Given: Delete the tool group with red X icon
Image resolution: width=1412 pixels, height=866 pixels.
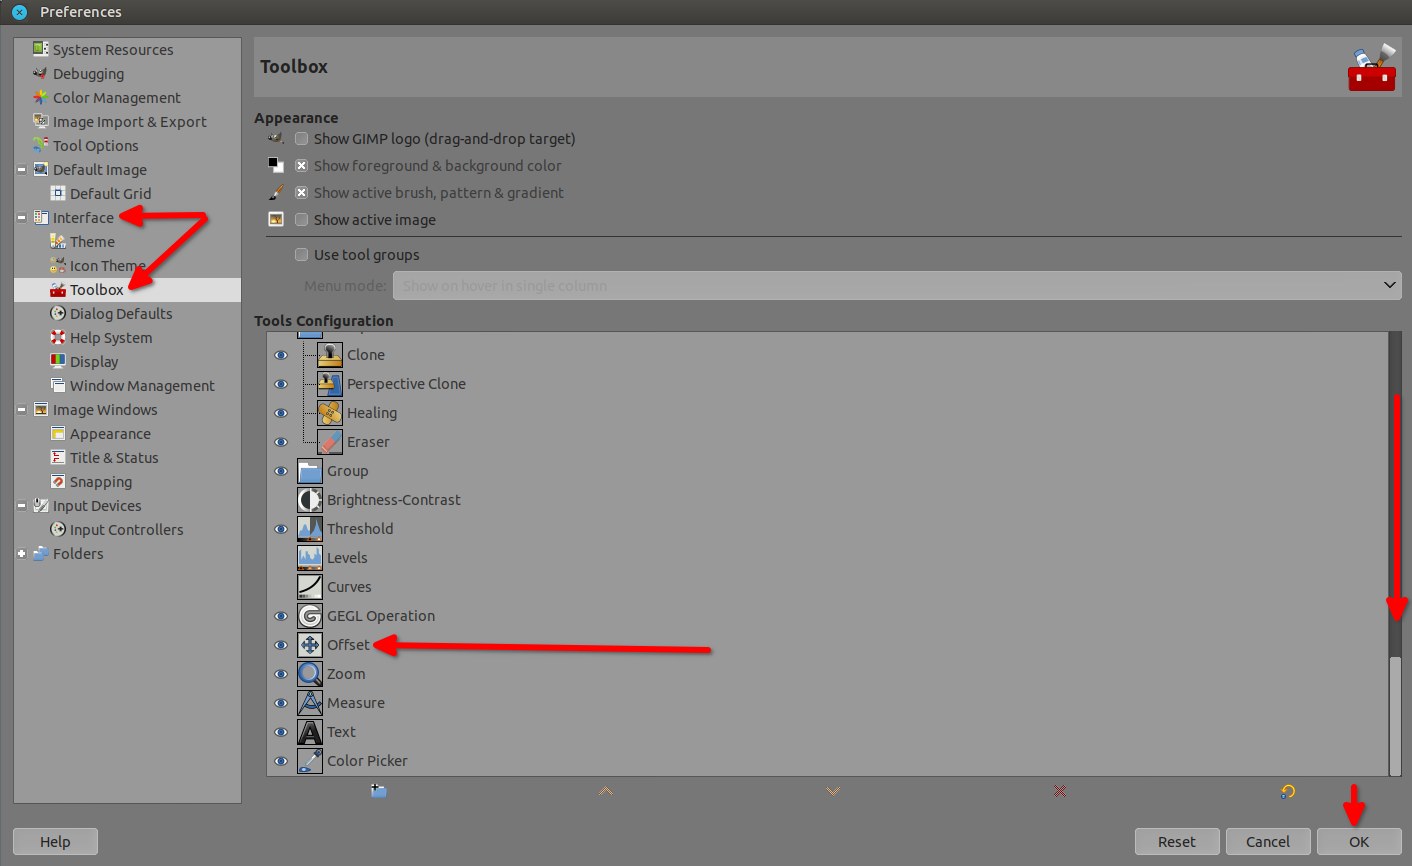Looking at the screenshot, I should tap(1060, 791).
